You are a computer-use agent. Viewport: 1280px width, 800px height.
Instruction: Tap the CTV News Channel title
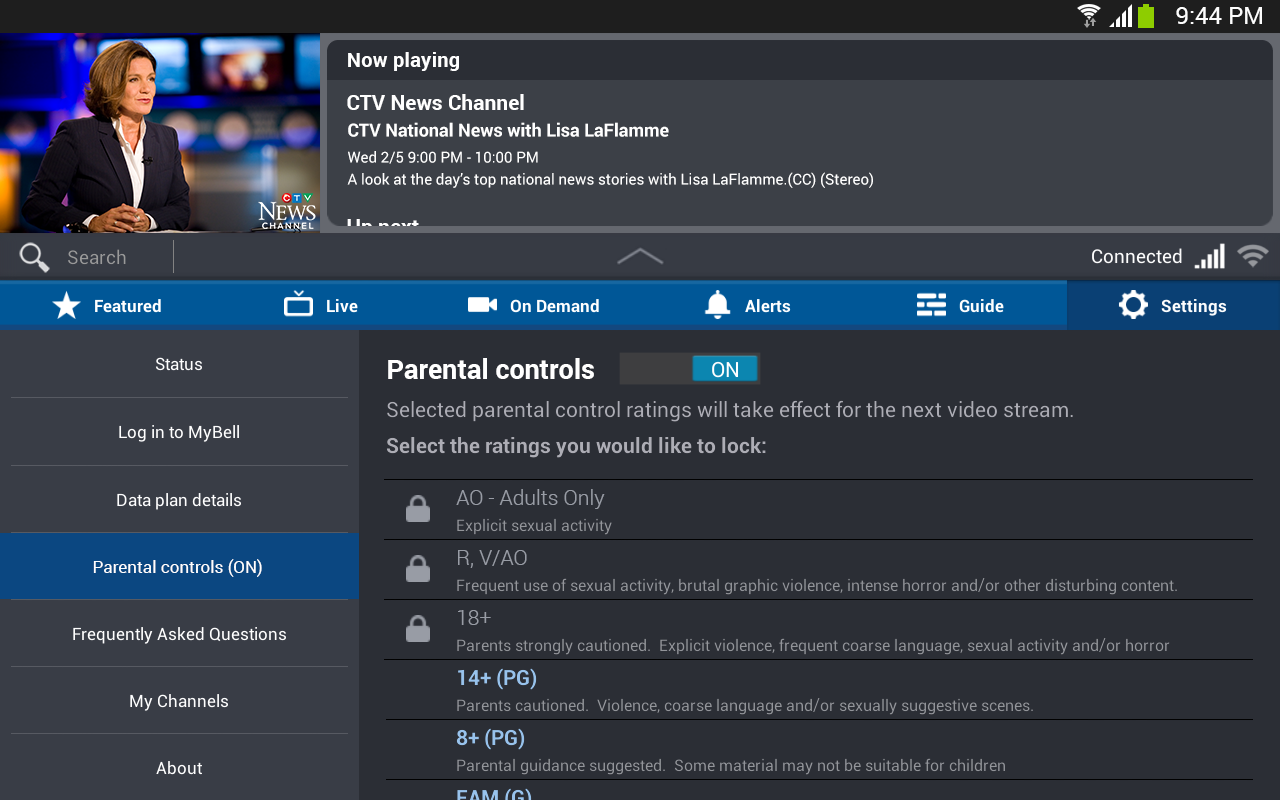(x=435, y=103)
